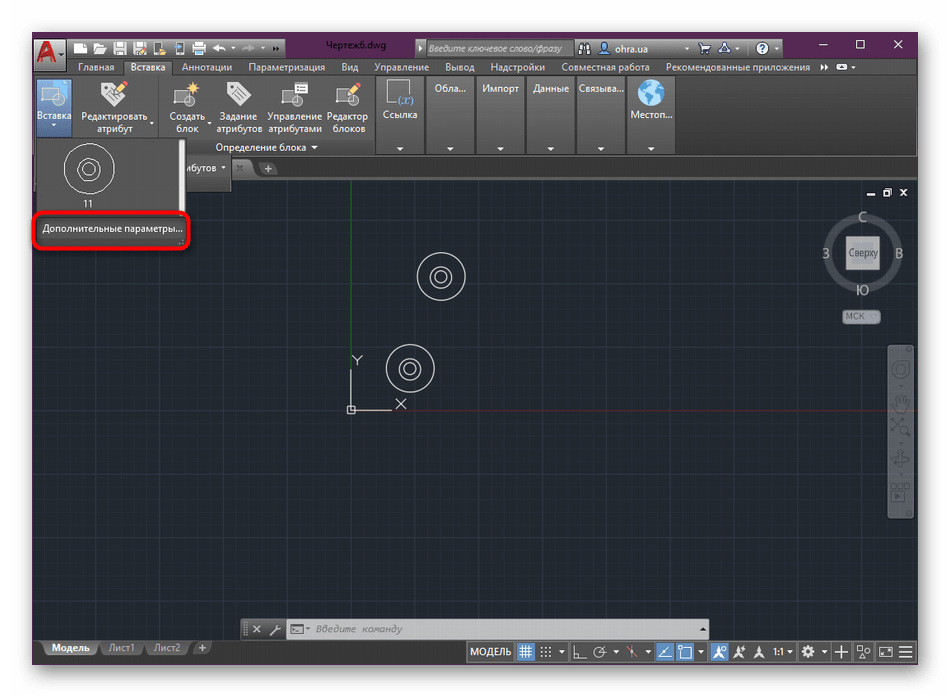This screenshot has height=697, width=950.
Task: Open Управление атрибутами manager
Action: (x=295, y=97)
